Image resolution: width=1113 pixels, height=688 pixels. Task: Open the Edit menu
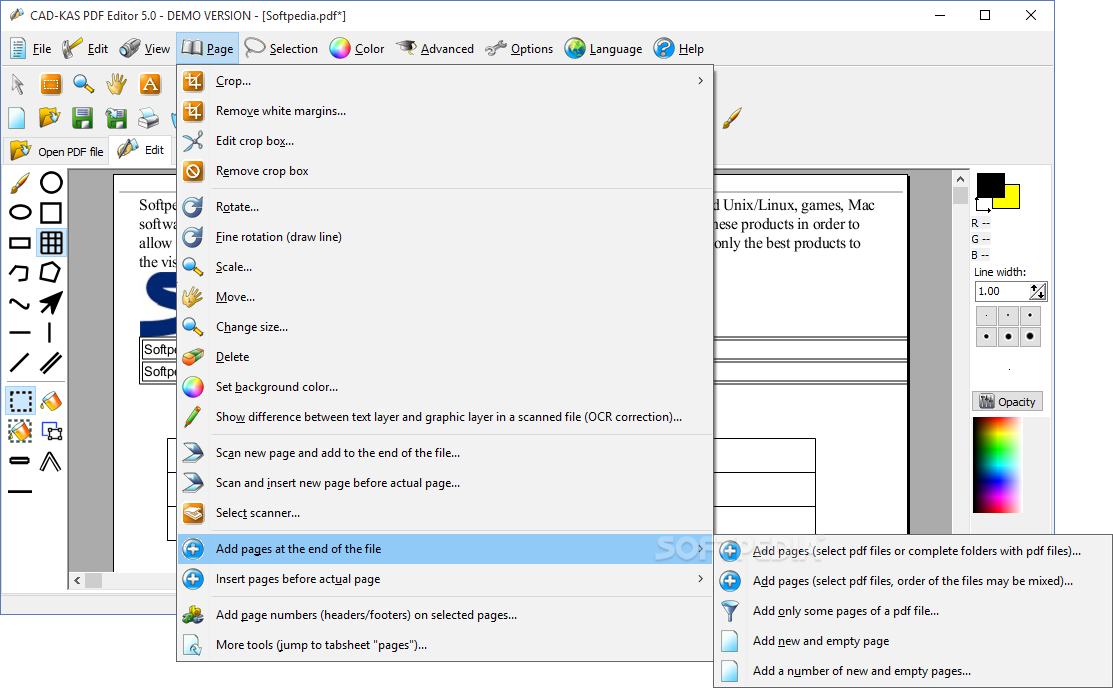85,49
